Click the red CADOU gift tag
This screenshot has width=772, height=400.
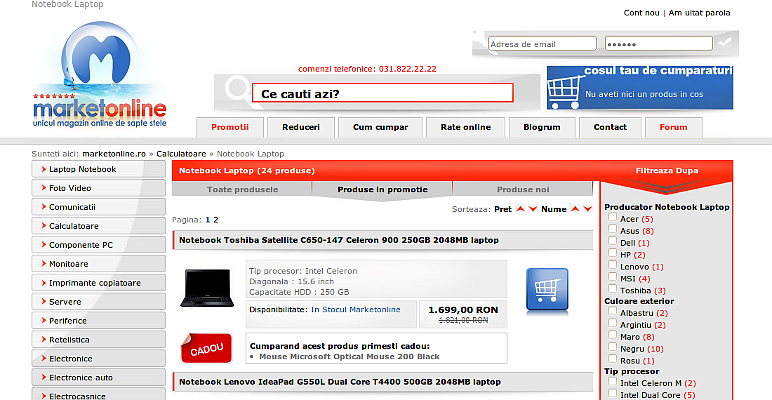pos(206,348)
